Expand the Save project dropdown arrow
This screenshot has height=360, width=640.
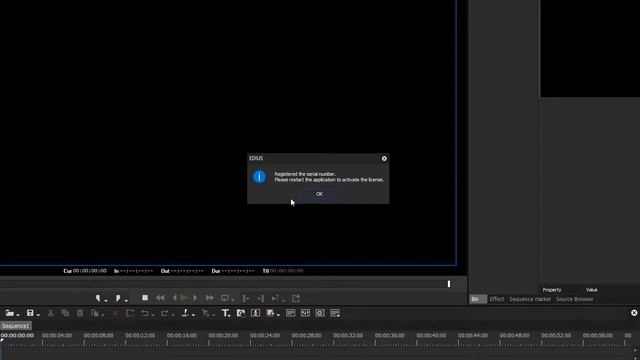coord(38,315)
